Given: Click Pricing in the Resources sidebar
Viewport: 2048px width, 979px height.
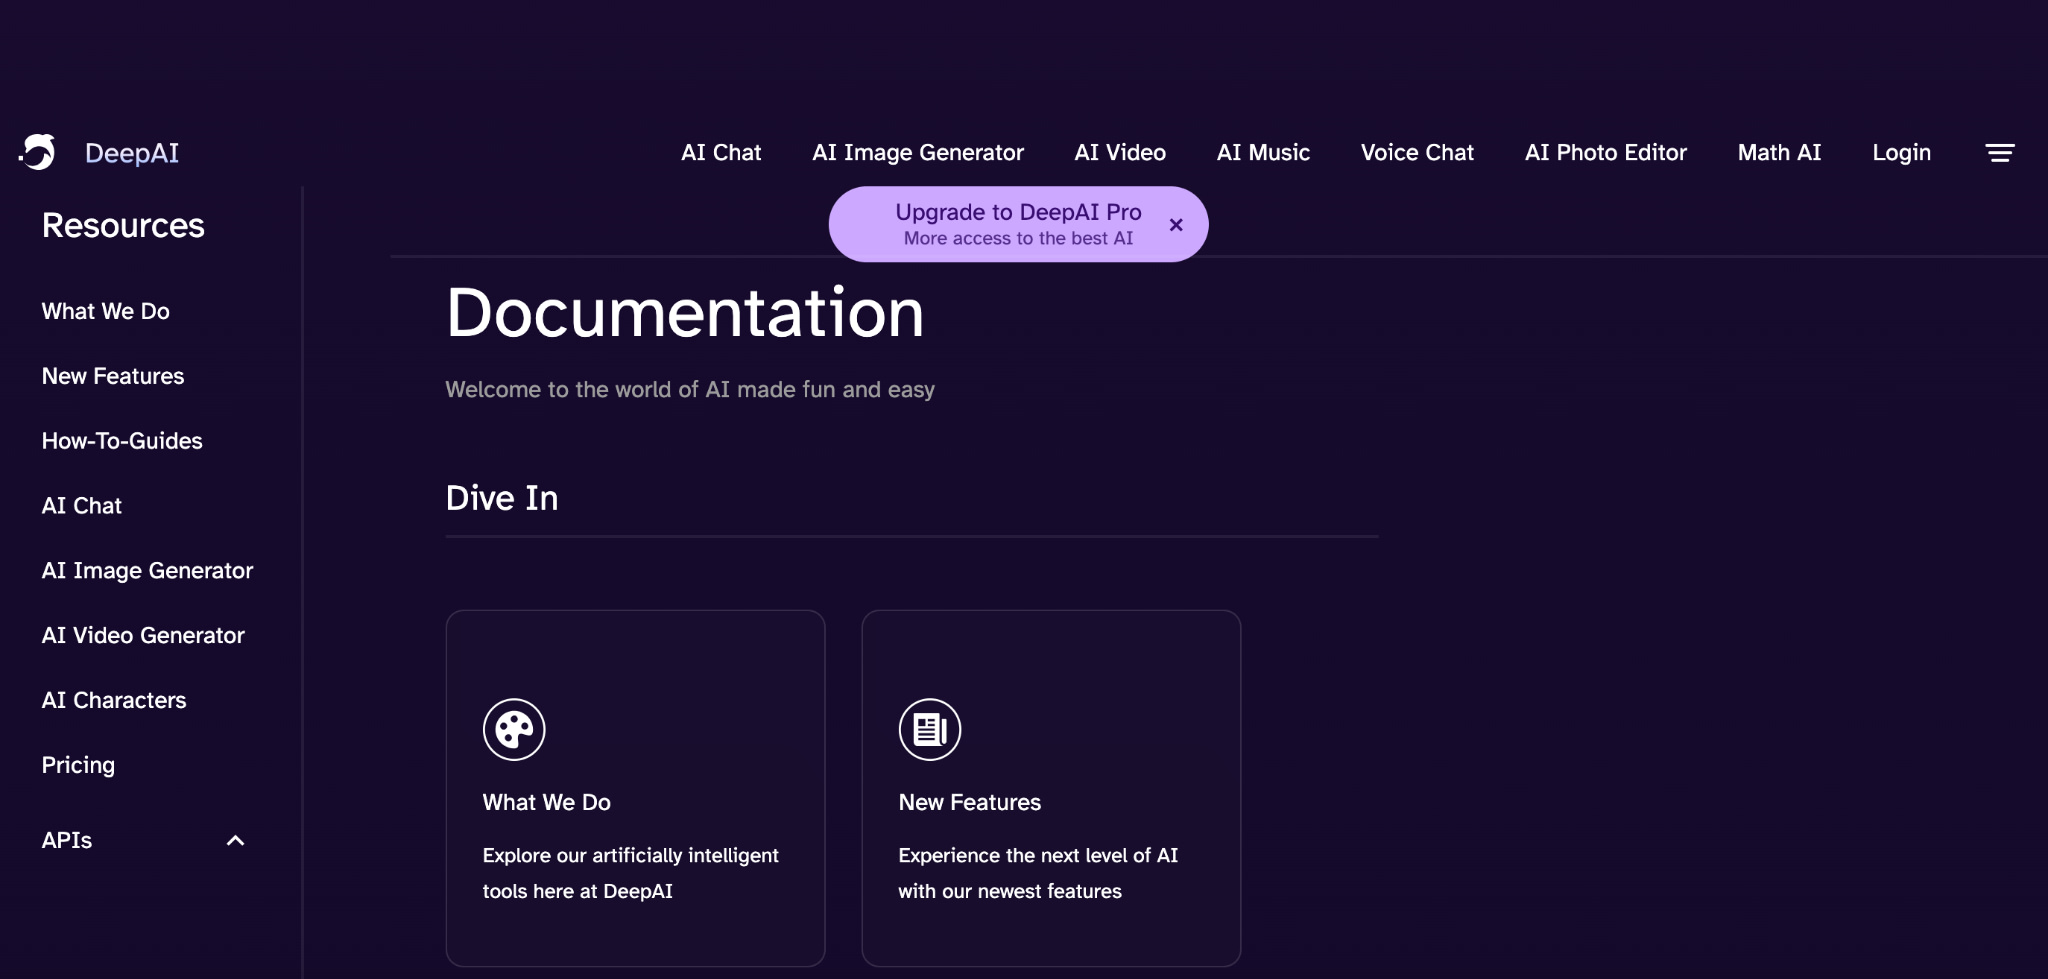Looking at the screenshot, I should (77, 765).
